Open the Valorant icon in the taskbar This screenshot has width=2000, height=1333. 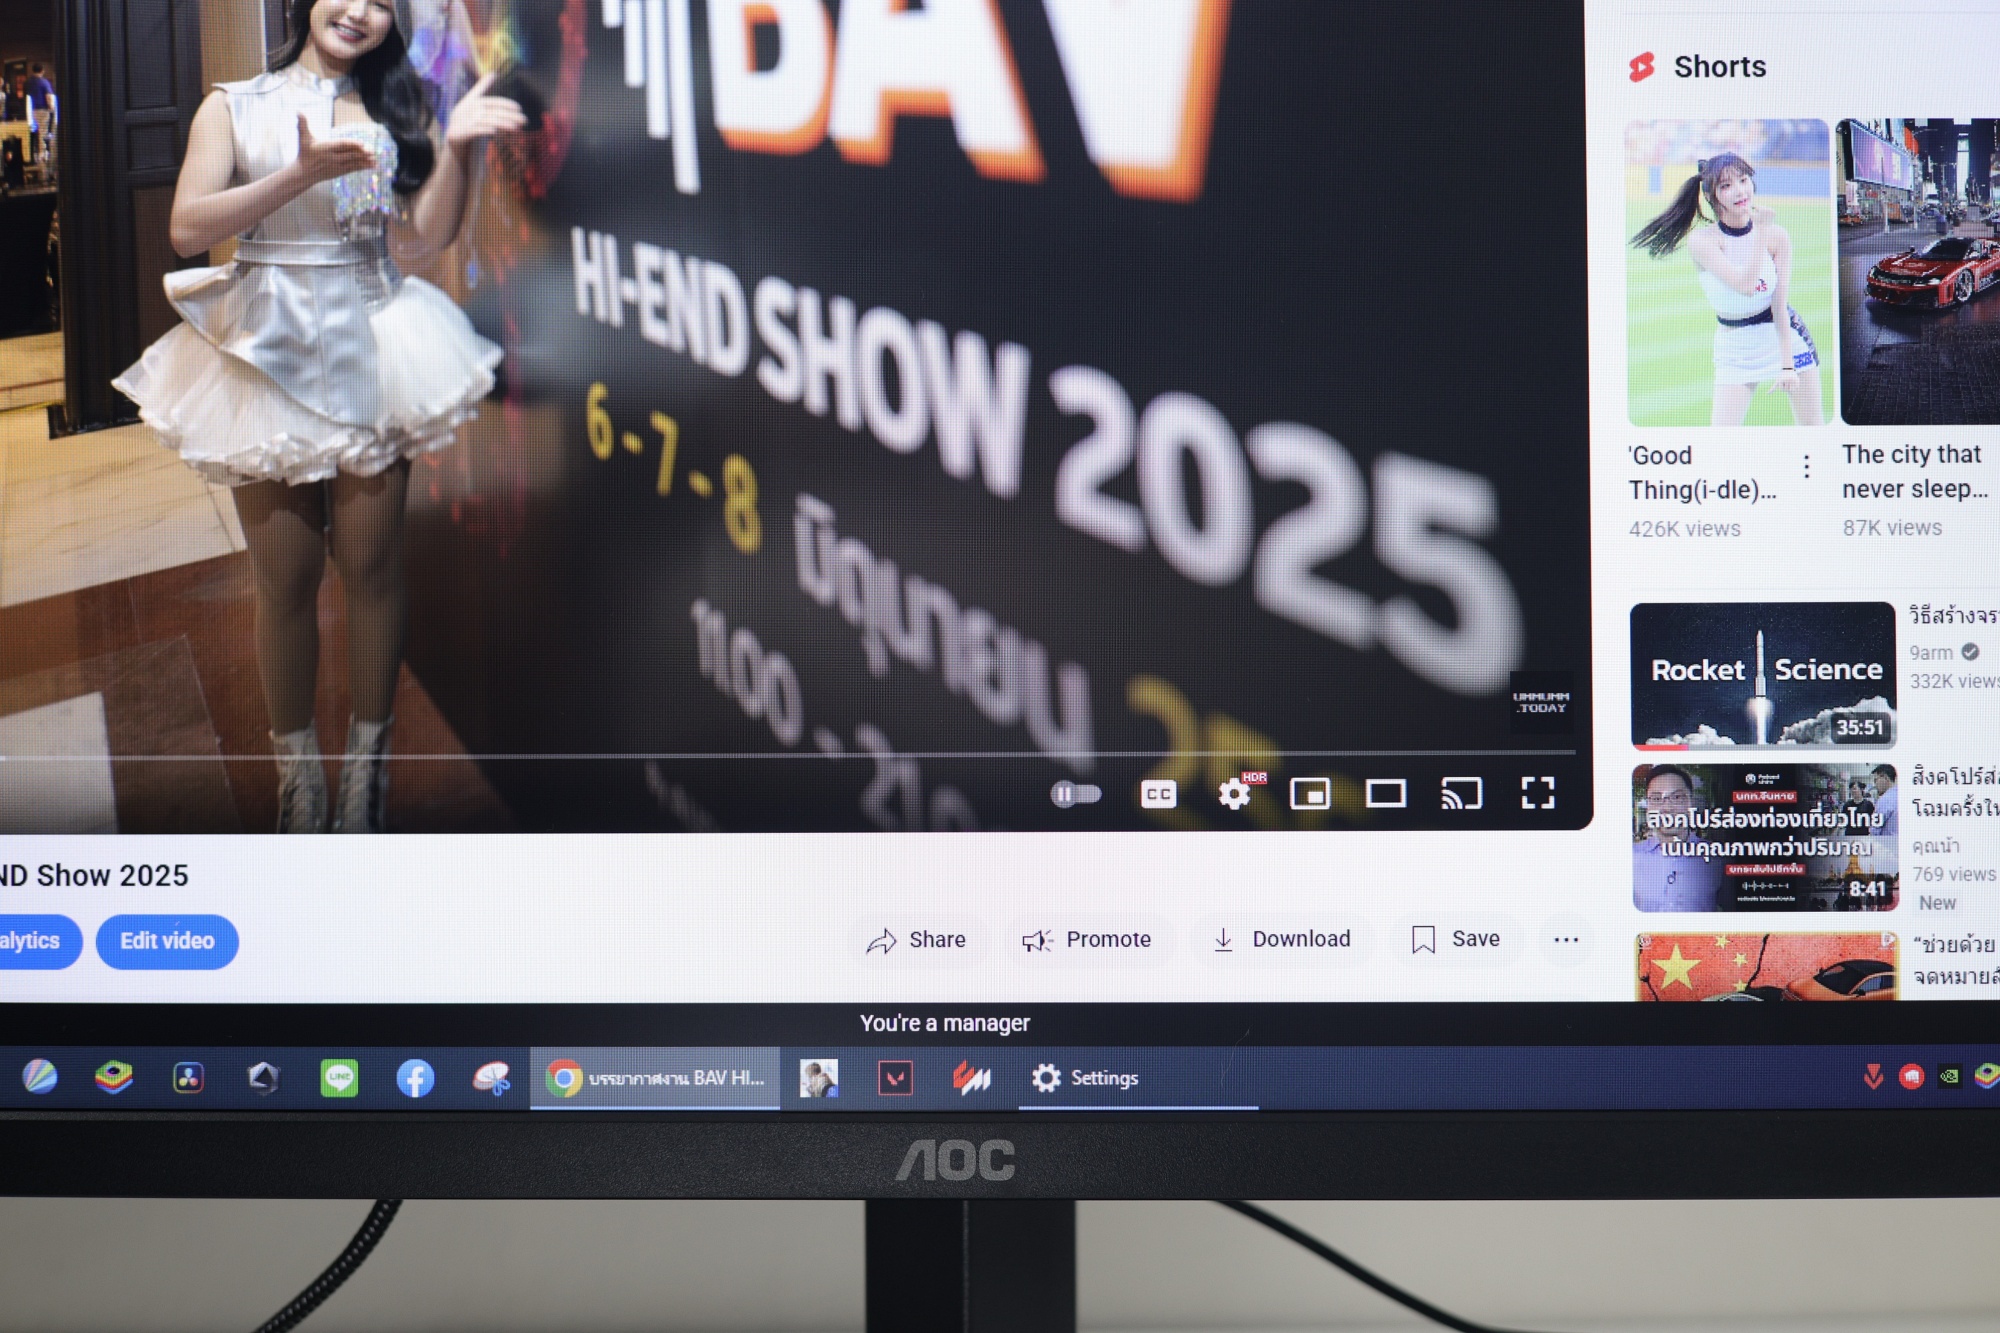895,1078
